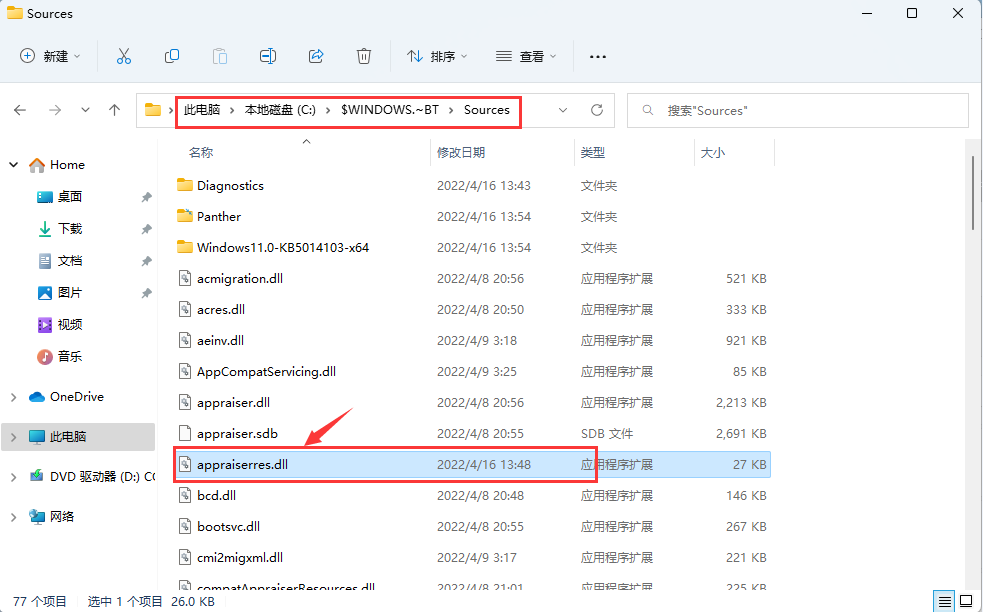Open the 查看 (View) dropdown
The width and height of the screenshot is (983, 612).
526,56
